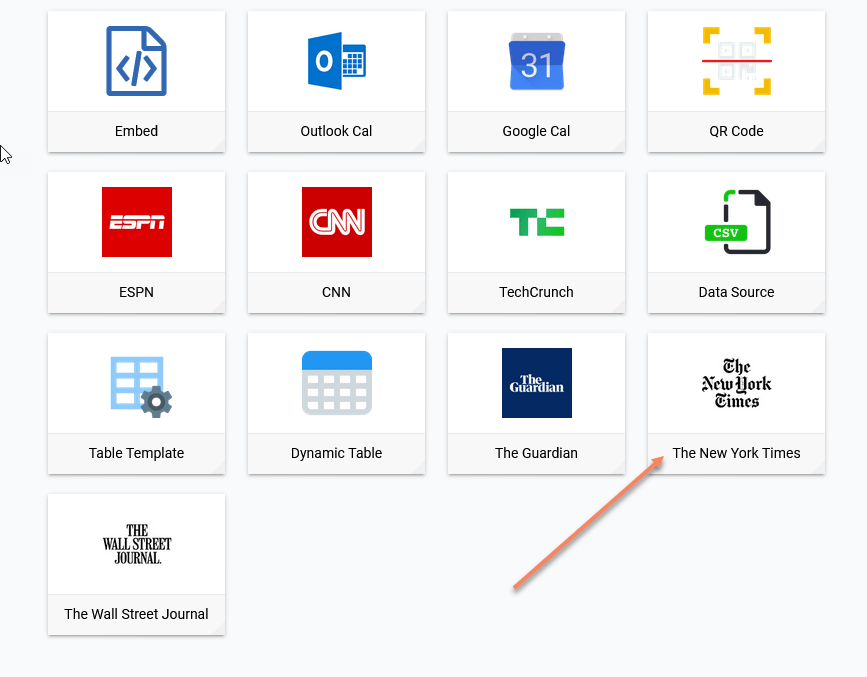The height and width of the screenshot is (677, 867).
Task: Open The Guardian logo tile
Action: coord(536,383)
